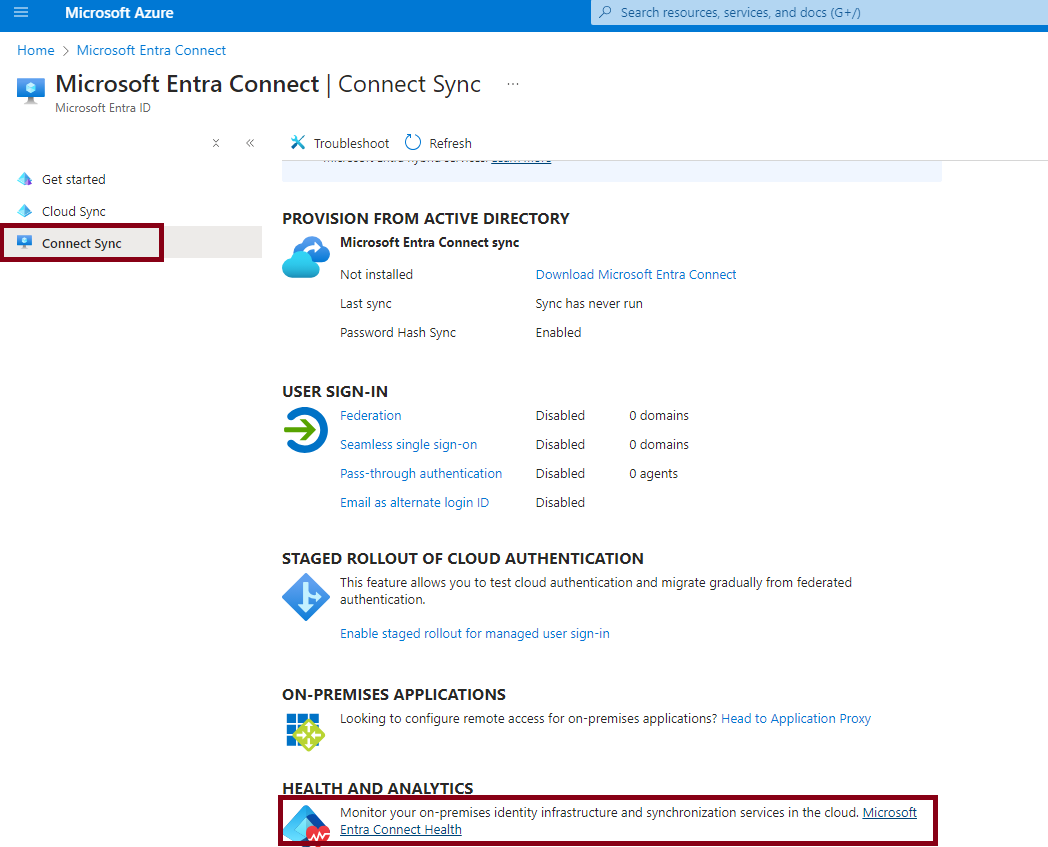Open Pass-through authentication link

421,473
